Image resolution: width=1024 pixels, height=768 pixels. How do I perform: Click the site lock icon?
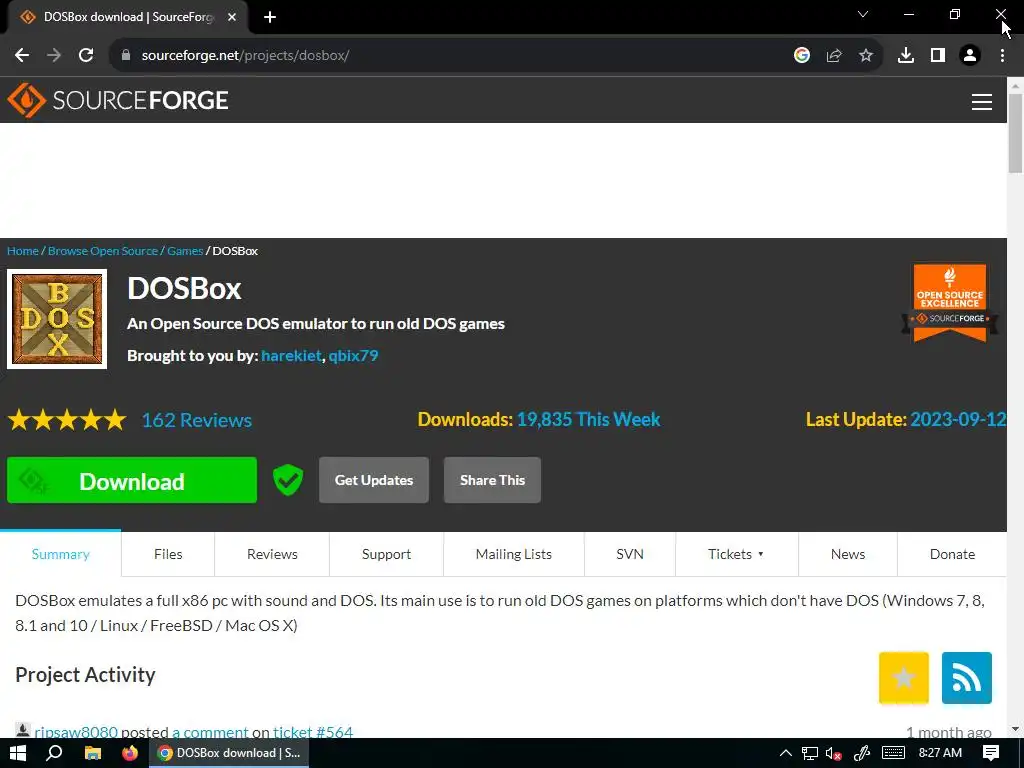(126, 56)
